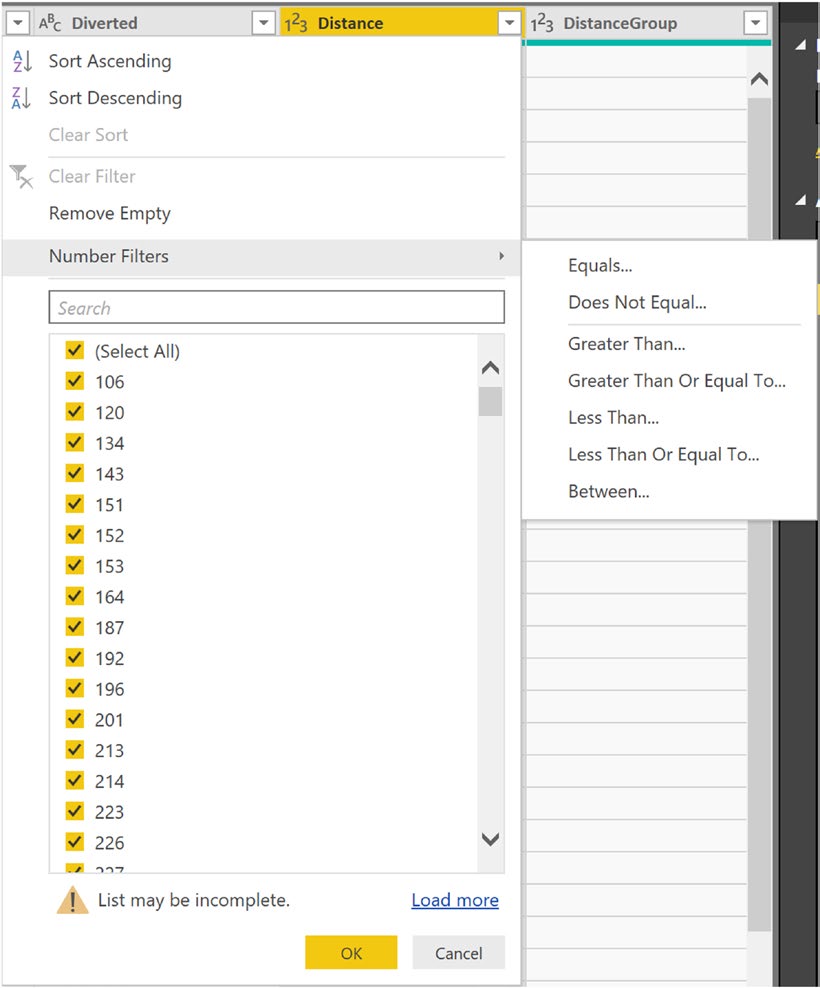Click the Diverted column header

pyautogui.click(x=154, y=23)
